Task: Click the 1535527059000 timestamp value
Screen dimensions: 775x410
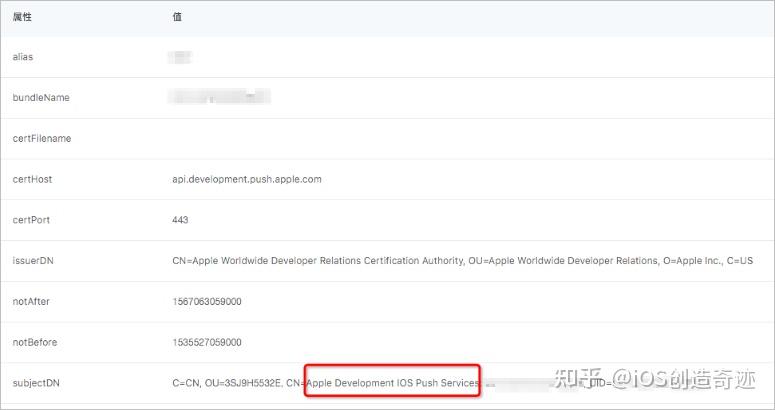Action: coord(207,342)
